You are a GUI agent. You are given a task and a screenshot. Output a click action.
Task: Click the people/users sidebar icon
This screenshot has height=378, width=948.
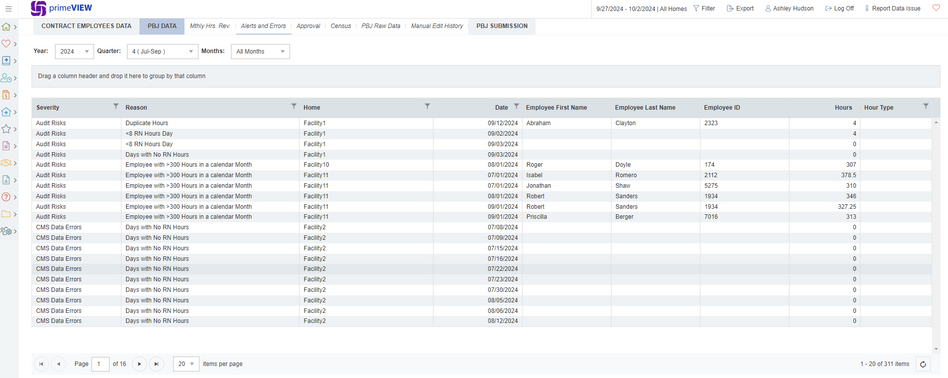click(x=6, y=78)
